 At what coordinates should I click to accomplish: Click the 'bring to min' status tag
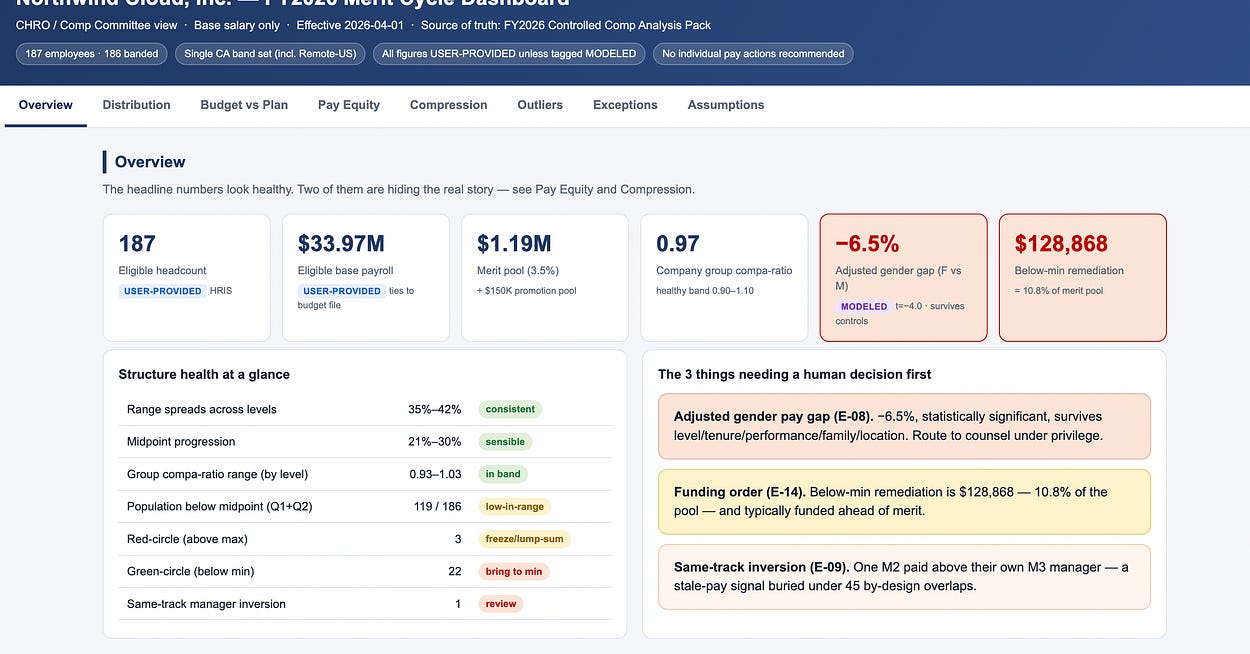[x=513, y=571]
